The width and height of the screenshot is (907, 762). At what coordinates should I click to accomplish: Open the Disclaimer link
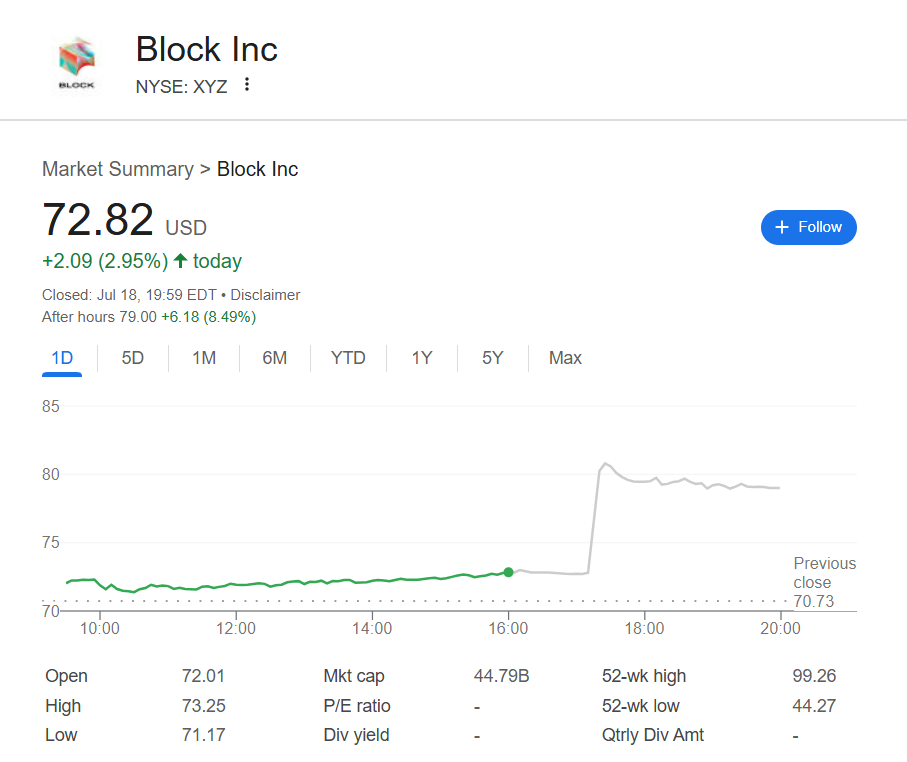coord(265,295)
